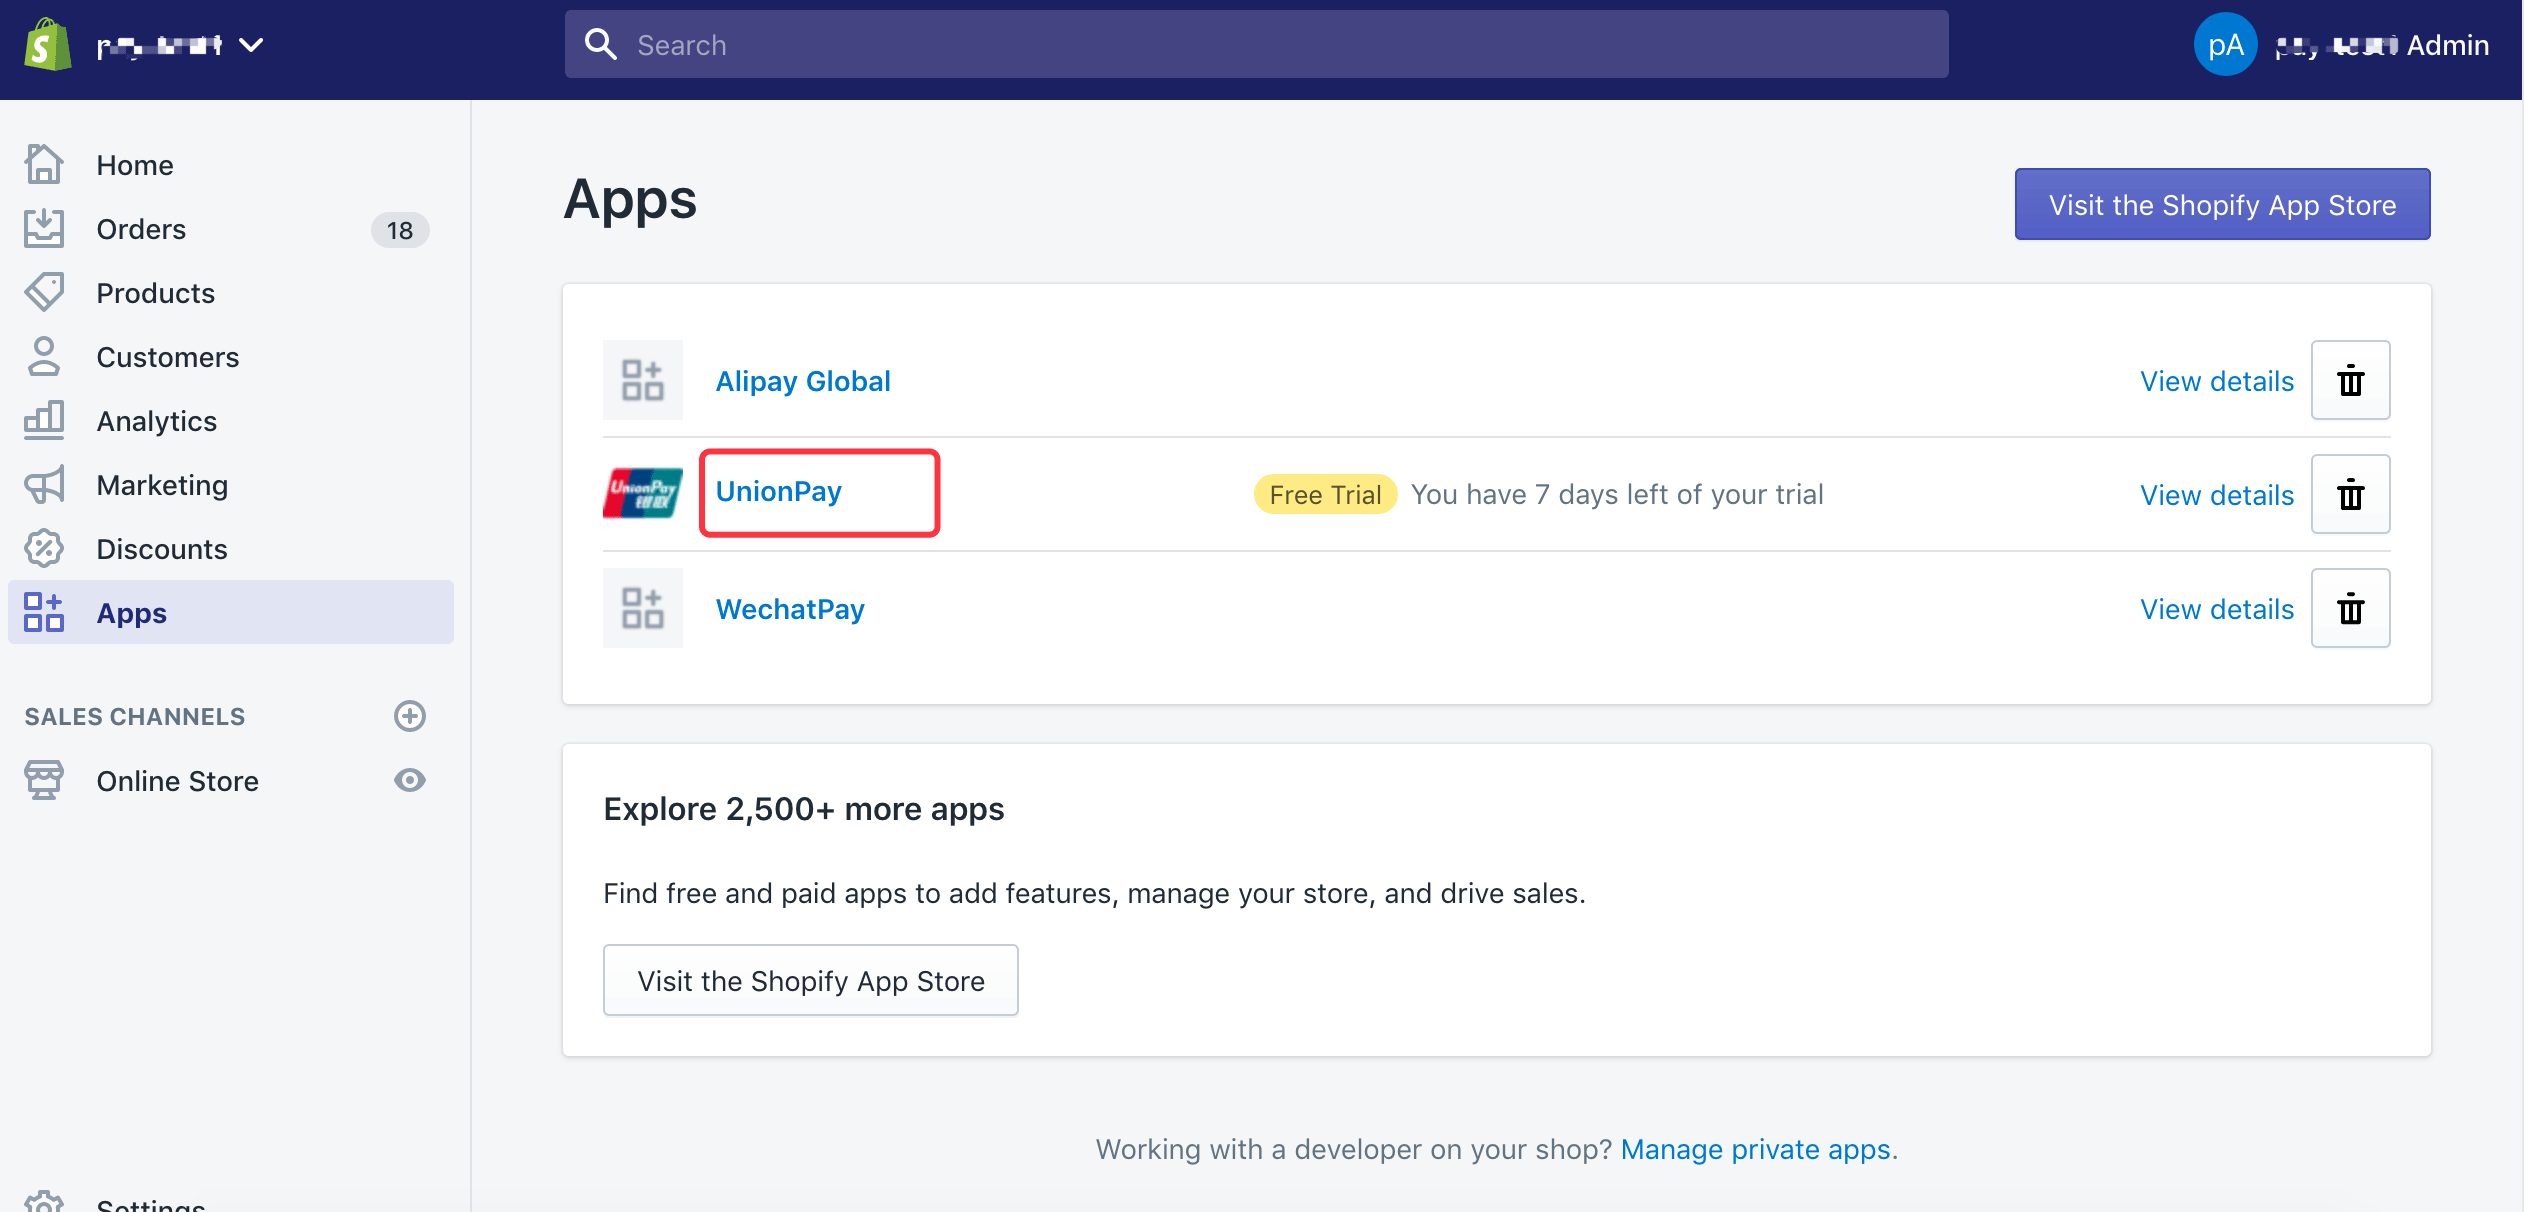Image resolution: width=2524 pixels, height=1212 pixels.
Task: Delete the Alipay Global app
Action: click(x=2350, y=380)
